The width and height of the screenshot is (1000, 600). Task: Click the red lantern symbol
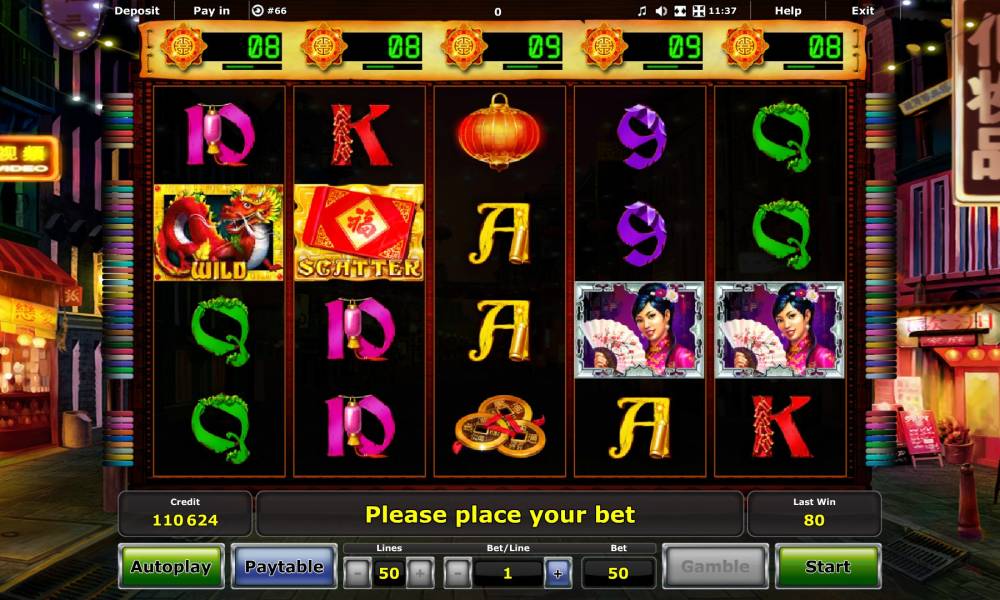[x=499, y=132]
